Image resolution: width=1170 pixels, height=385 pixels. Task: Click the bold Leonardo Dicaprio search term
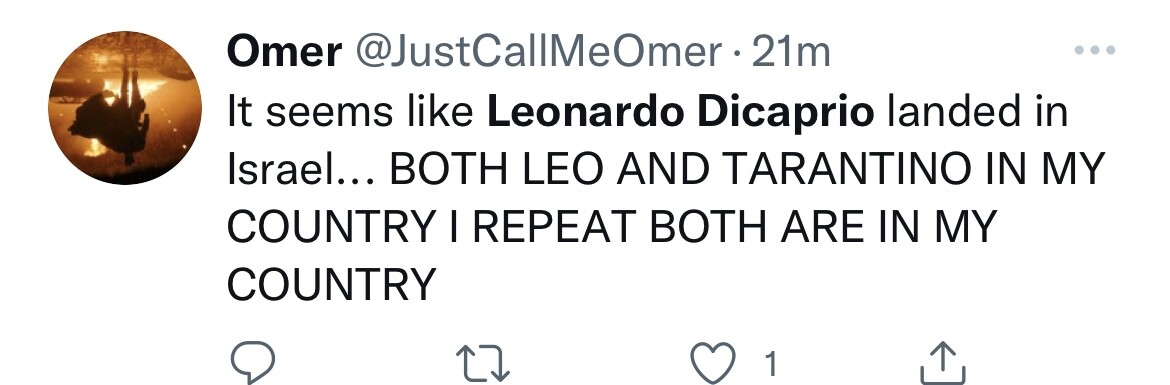pos(680,113)
